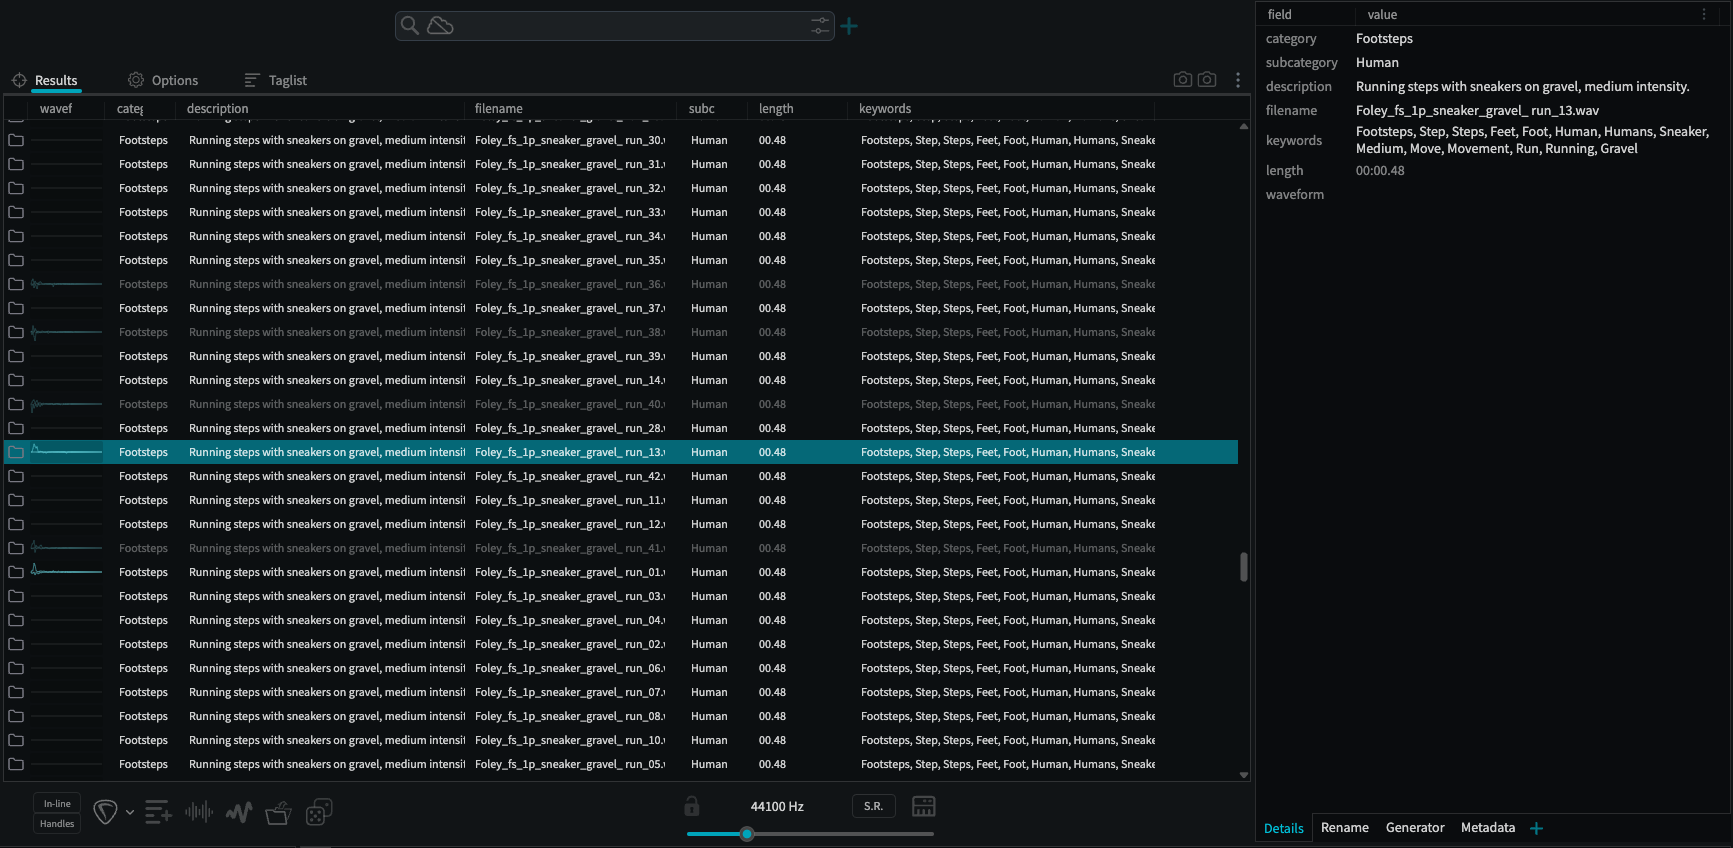The width and height of the screenshot is (1733, 848).
Task: Click folder icon for run_01 row
Action: click(16, 572)
